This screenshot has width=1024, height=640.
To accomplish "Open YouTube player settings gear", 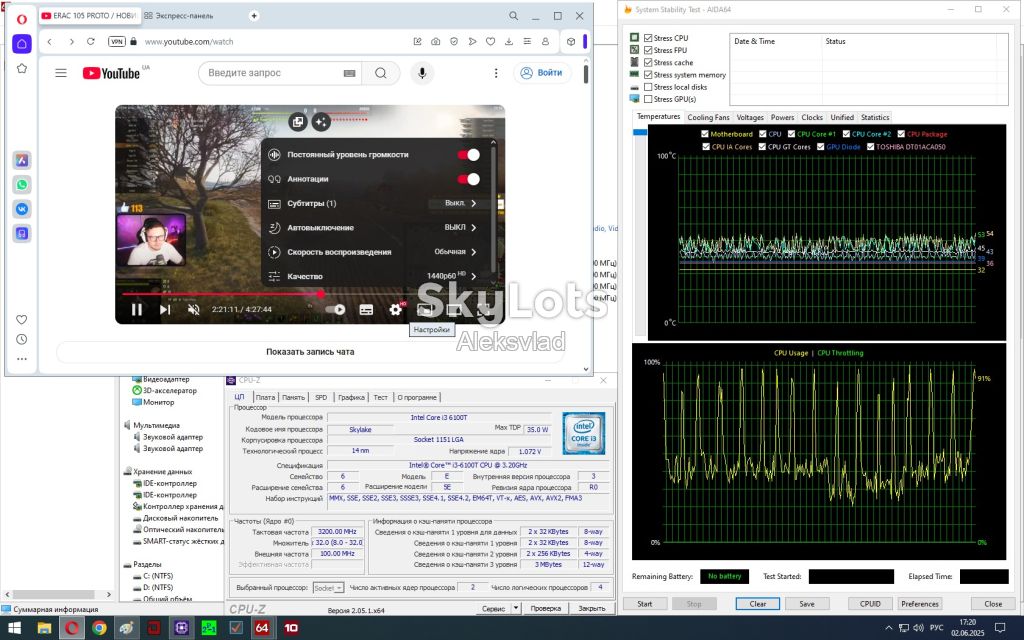I will [x=396, y=310].
